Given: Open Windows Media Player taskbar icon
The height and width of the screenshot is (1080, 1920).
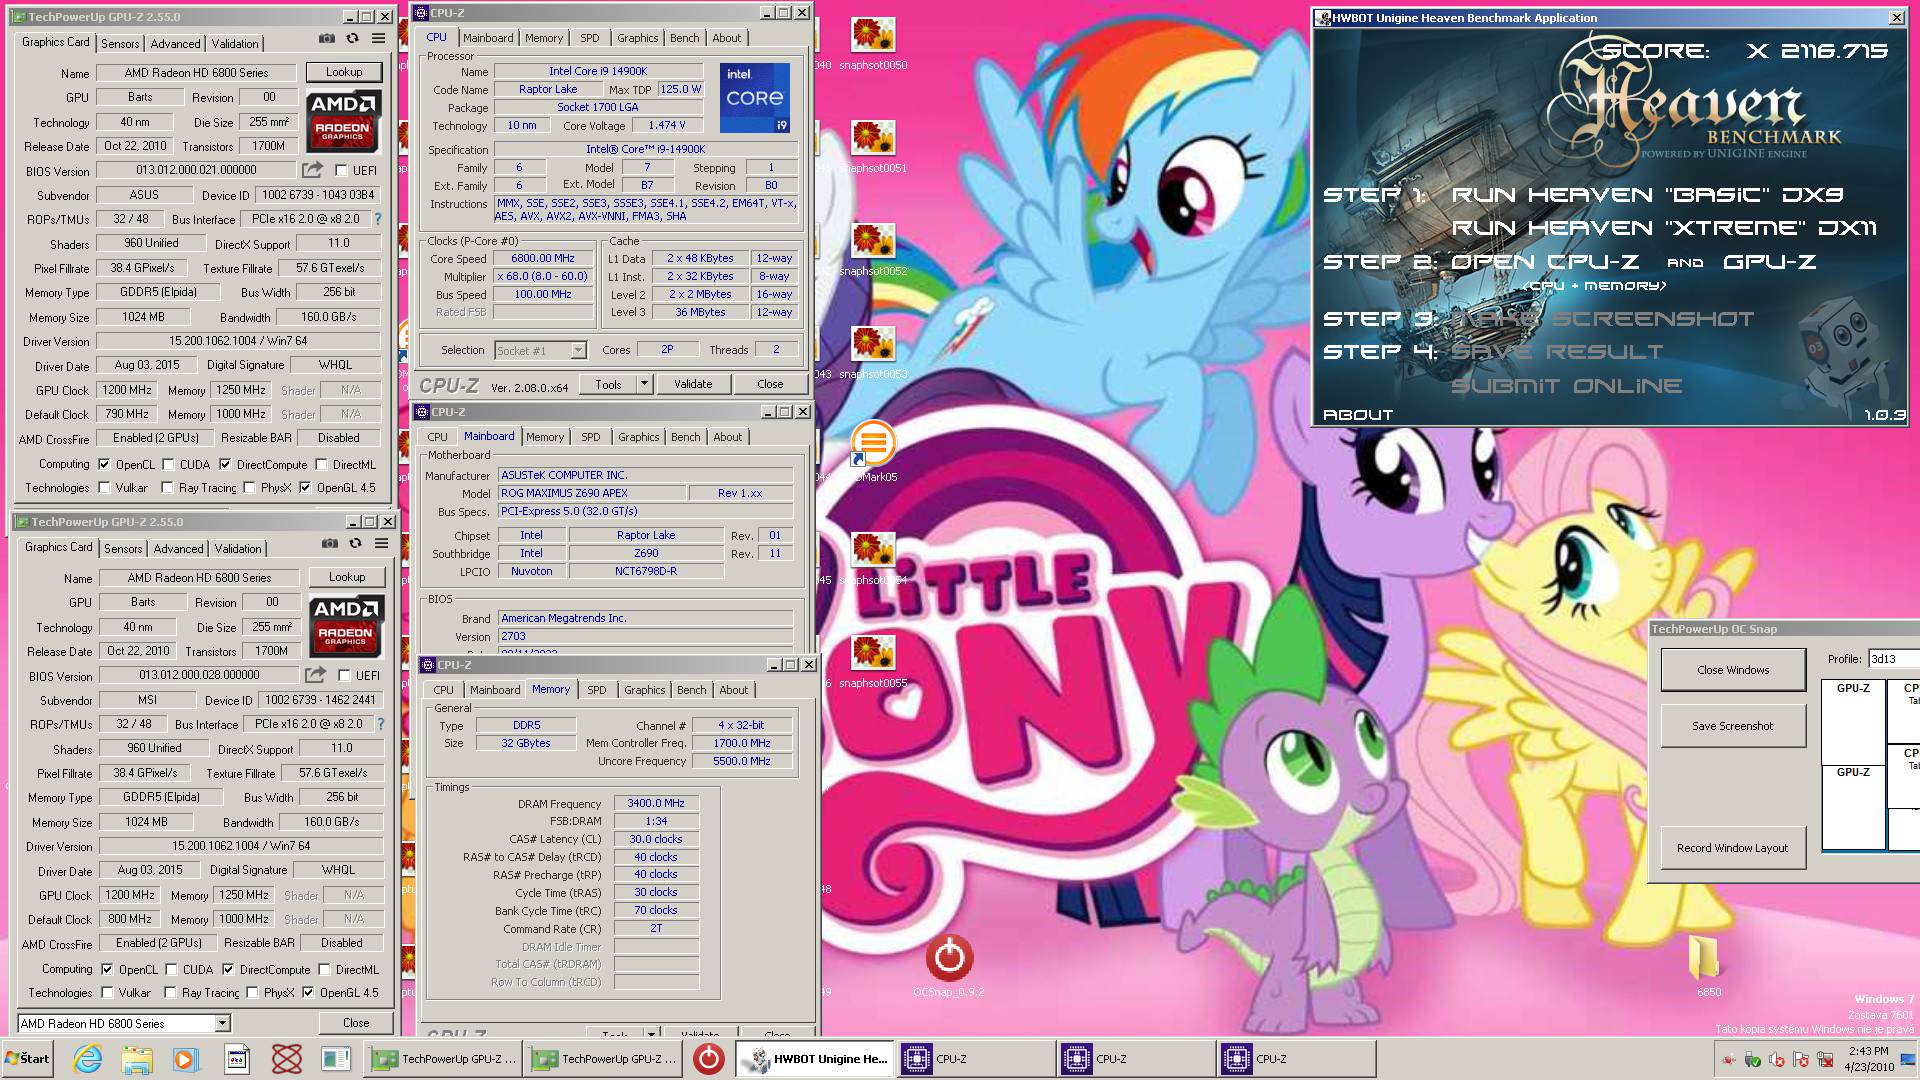Looking at the screenshot, I should tap(185, 1059).
